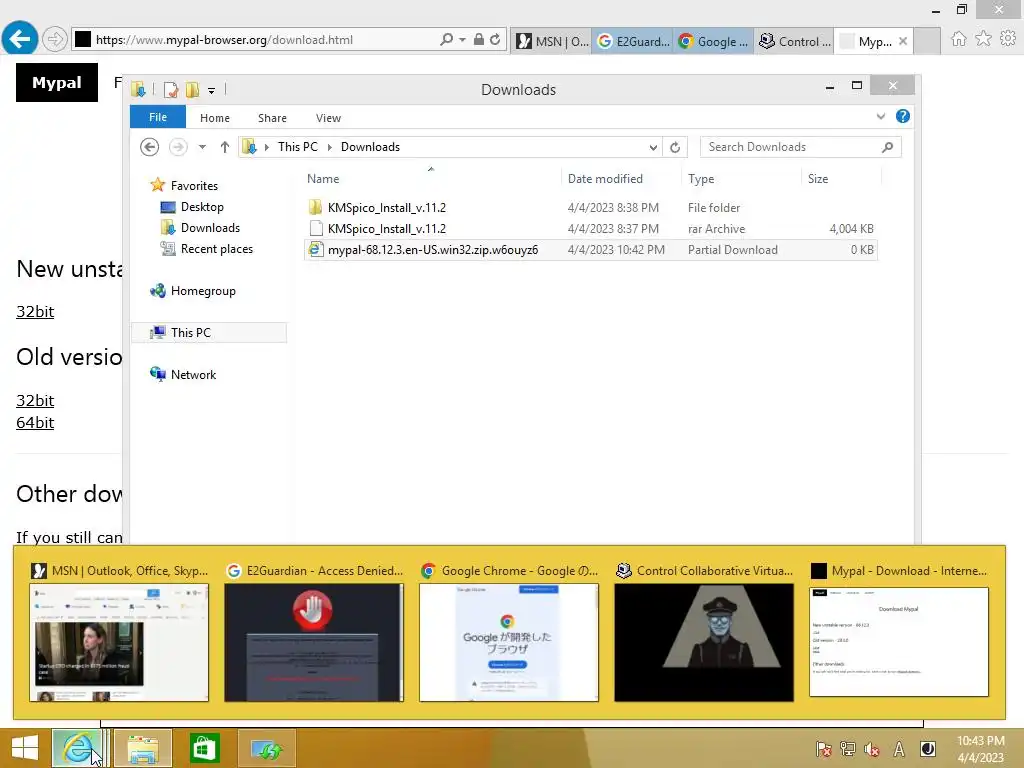Open Explorer File ribbon tab
The width and height of the screenshot is (1024, 768).
[x=158, y=117]
